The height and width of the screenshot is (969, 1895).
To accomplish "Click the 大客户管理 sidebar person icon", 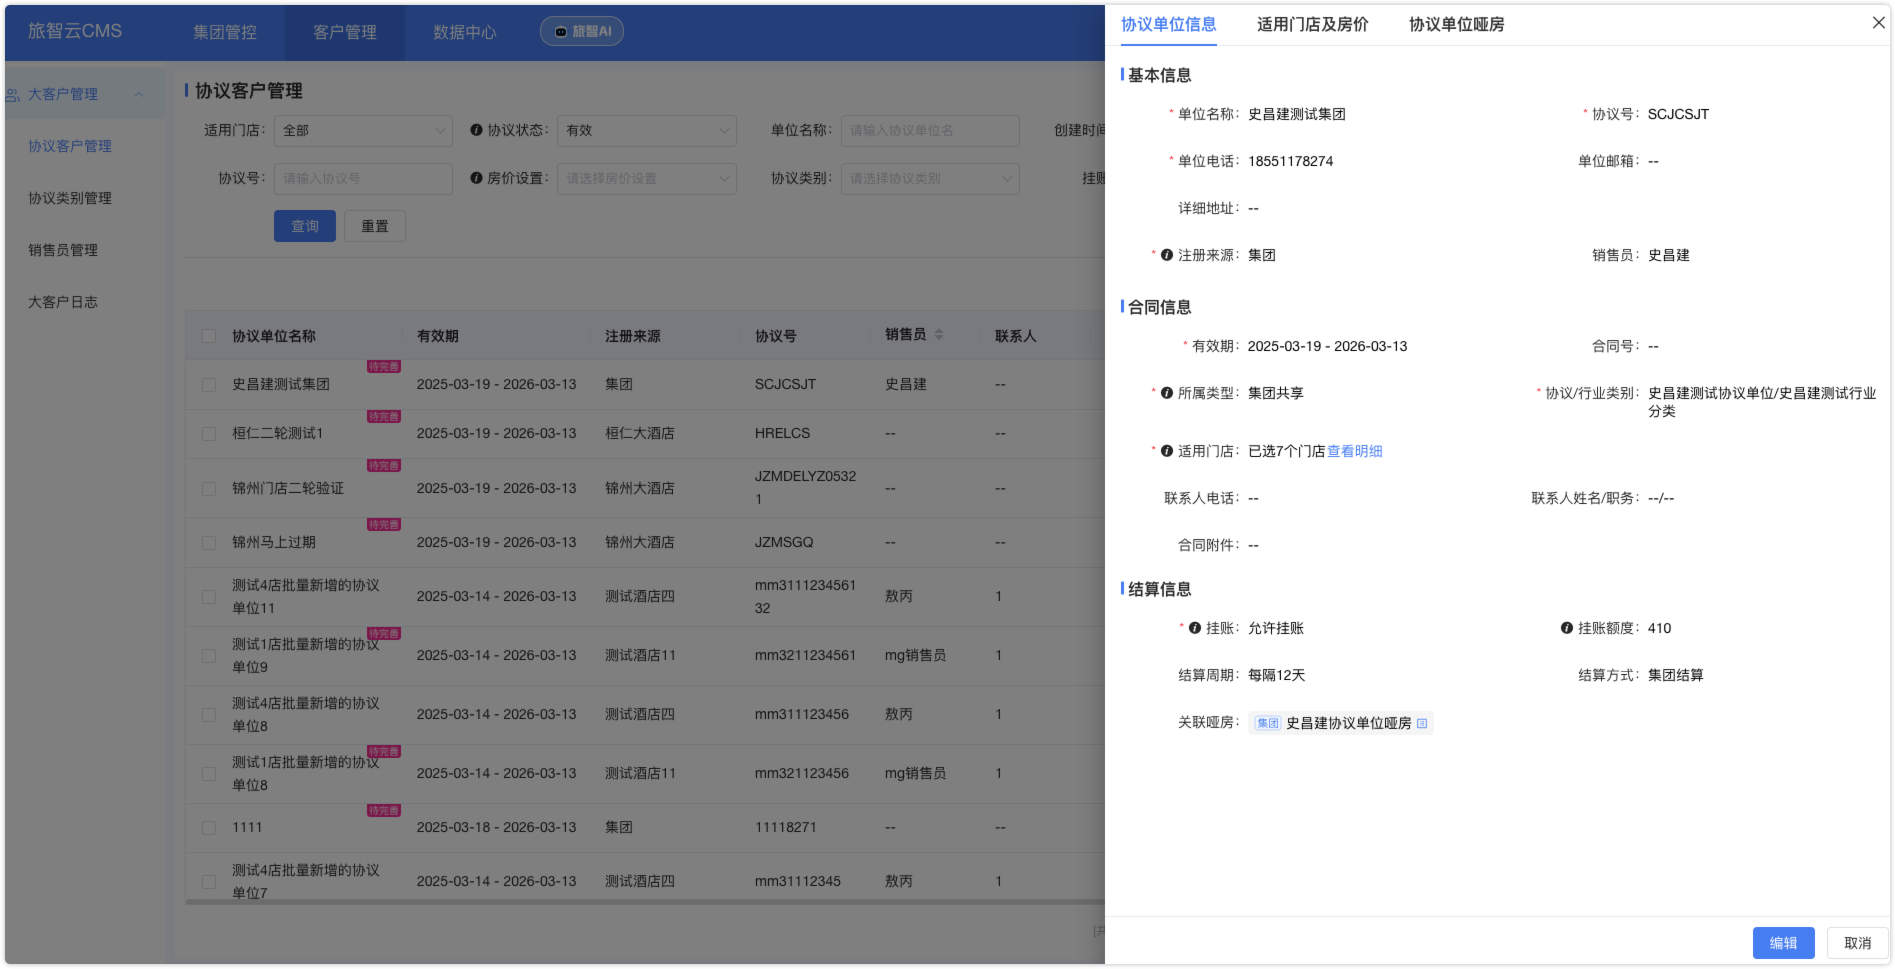I will 13,95.
